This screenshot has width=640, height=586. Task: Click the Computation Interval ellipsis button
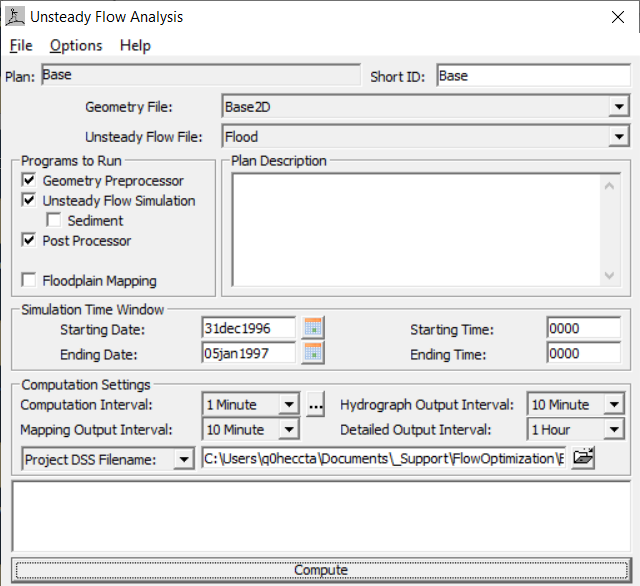click(316, 405)
